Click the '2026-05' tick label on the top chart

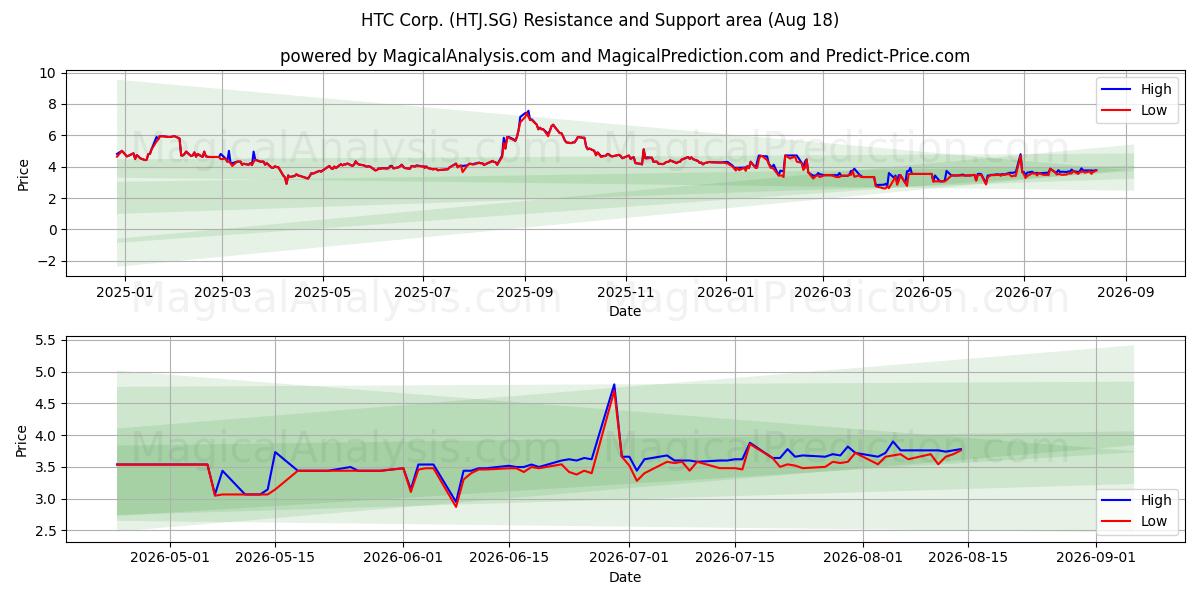pyautogui.click(x=923, y=293)
